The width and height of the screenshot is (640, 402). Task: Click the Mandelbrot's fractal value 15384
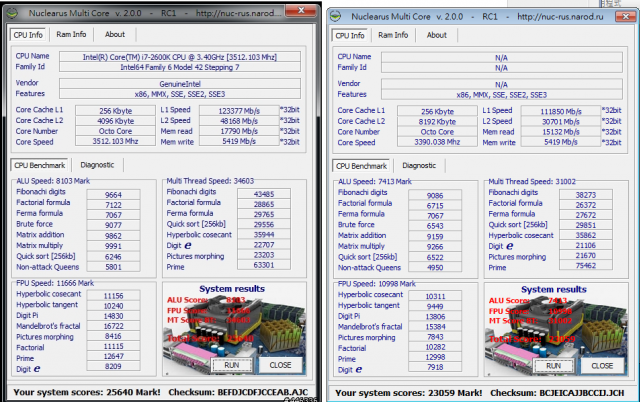pos(435,327)
